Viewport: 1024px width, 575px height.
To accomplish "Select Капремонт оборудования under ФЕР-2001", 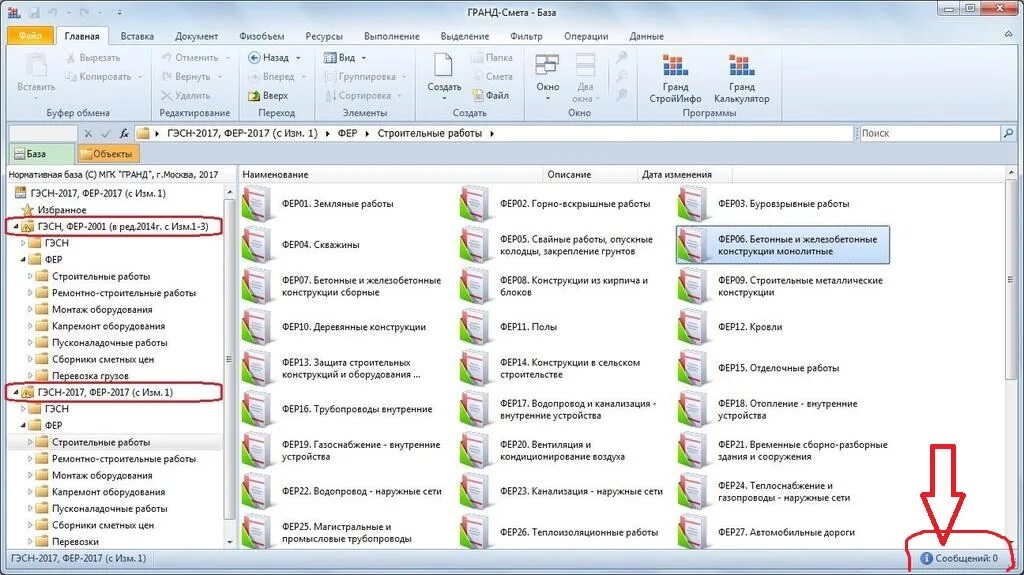I will [108, 326].
